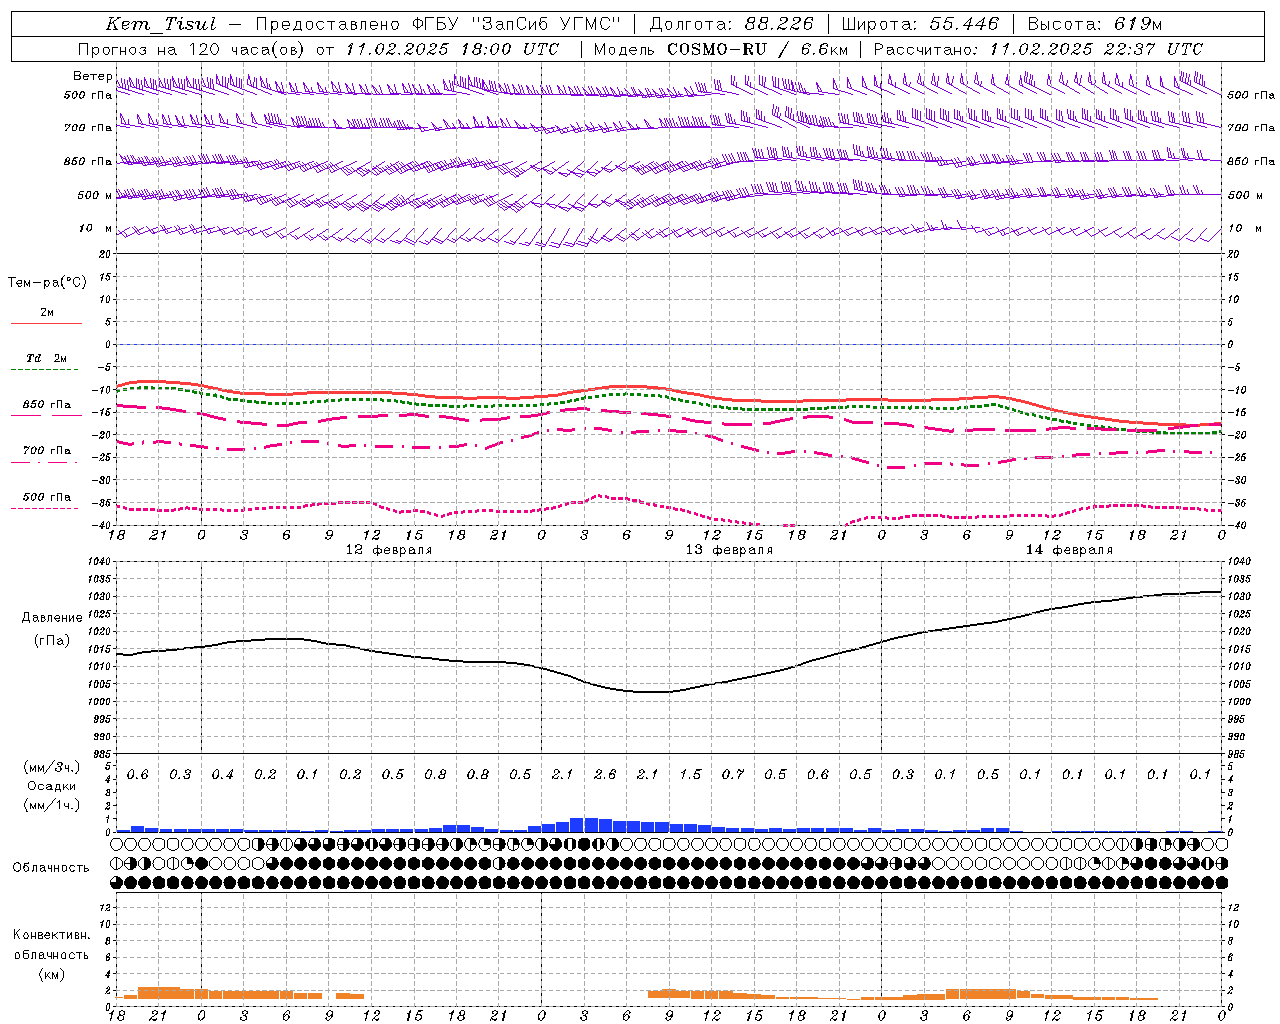Click the 'Ветер' wind panel label
1280x1024 pixels.
click(x=92, y=76)
